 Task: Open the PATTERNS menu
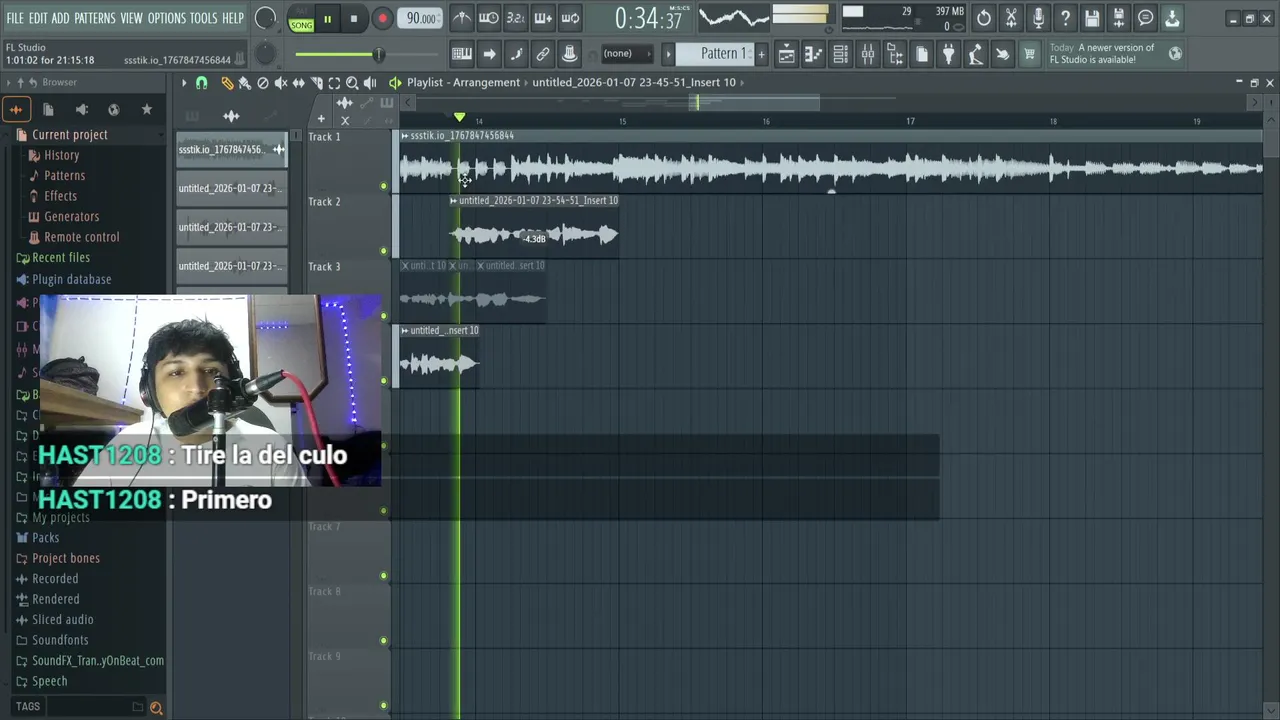(95, 19)
